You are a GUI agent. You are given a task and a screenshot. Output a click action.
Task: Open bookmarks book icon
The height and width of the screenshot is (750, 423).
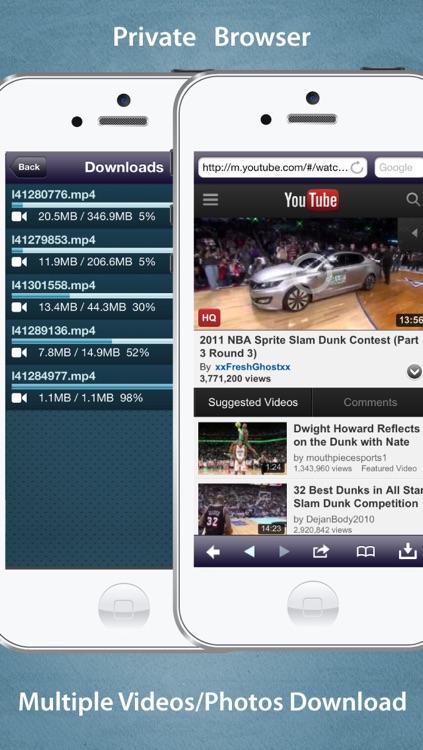pyautogui.click(x=366, y=552)
